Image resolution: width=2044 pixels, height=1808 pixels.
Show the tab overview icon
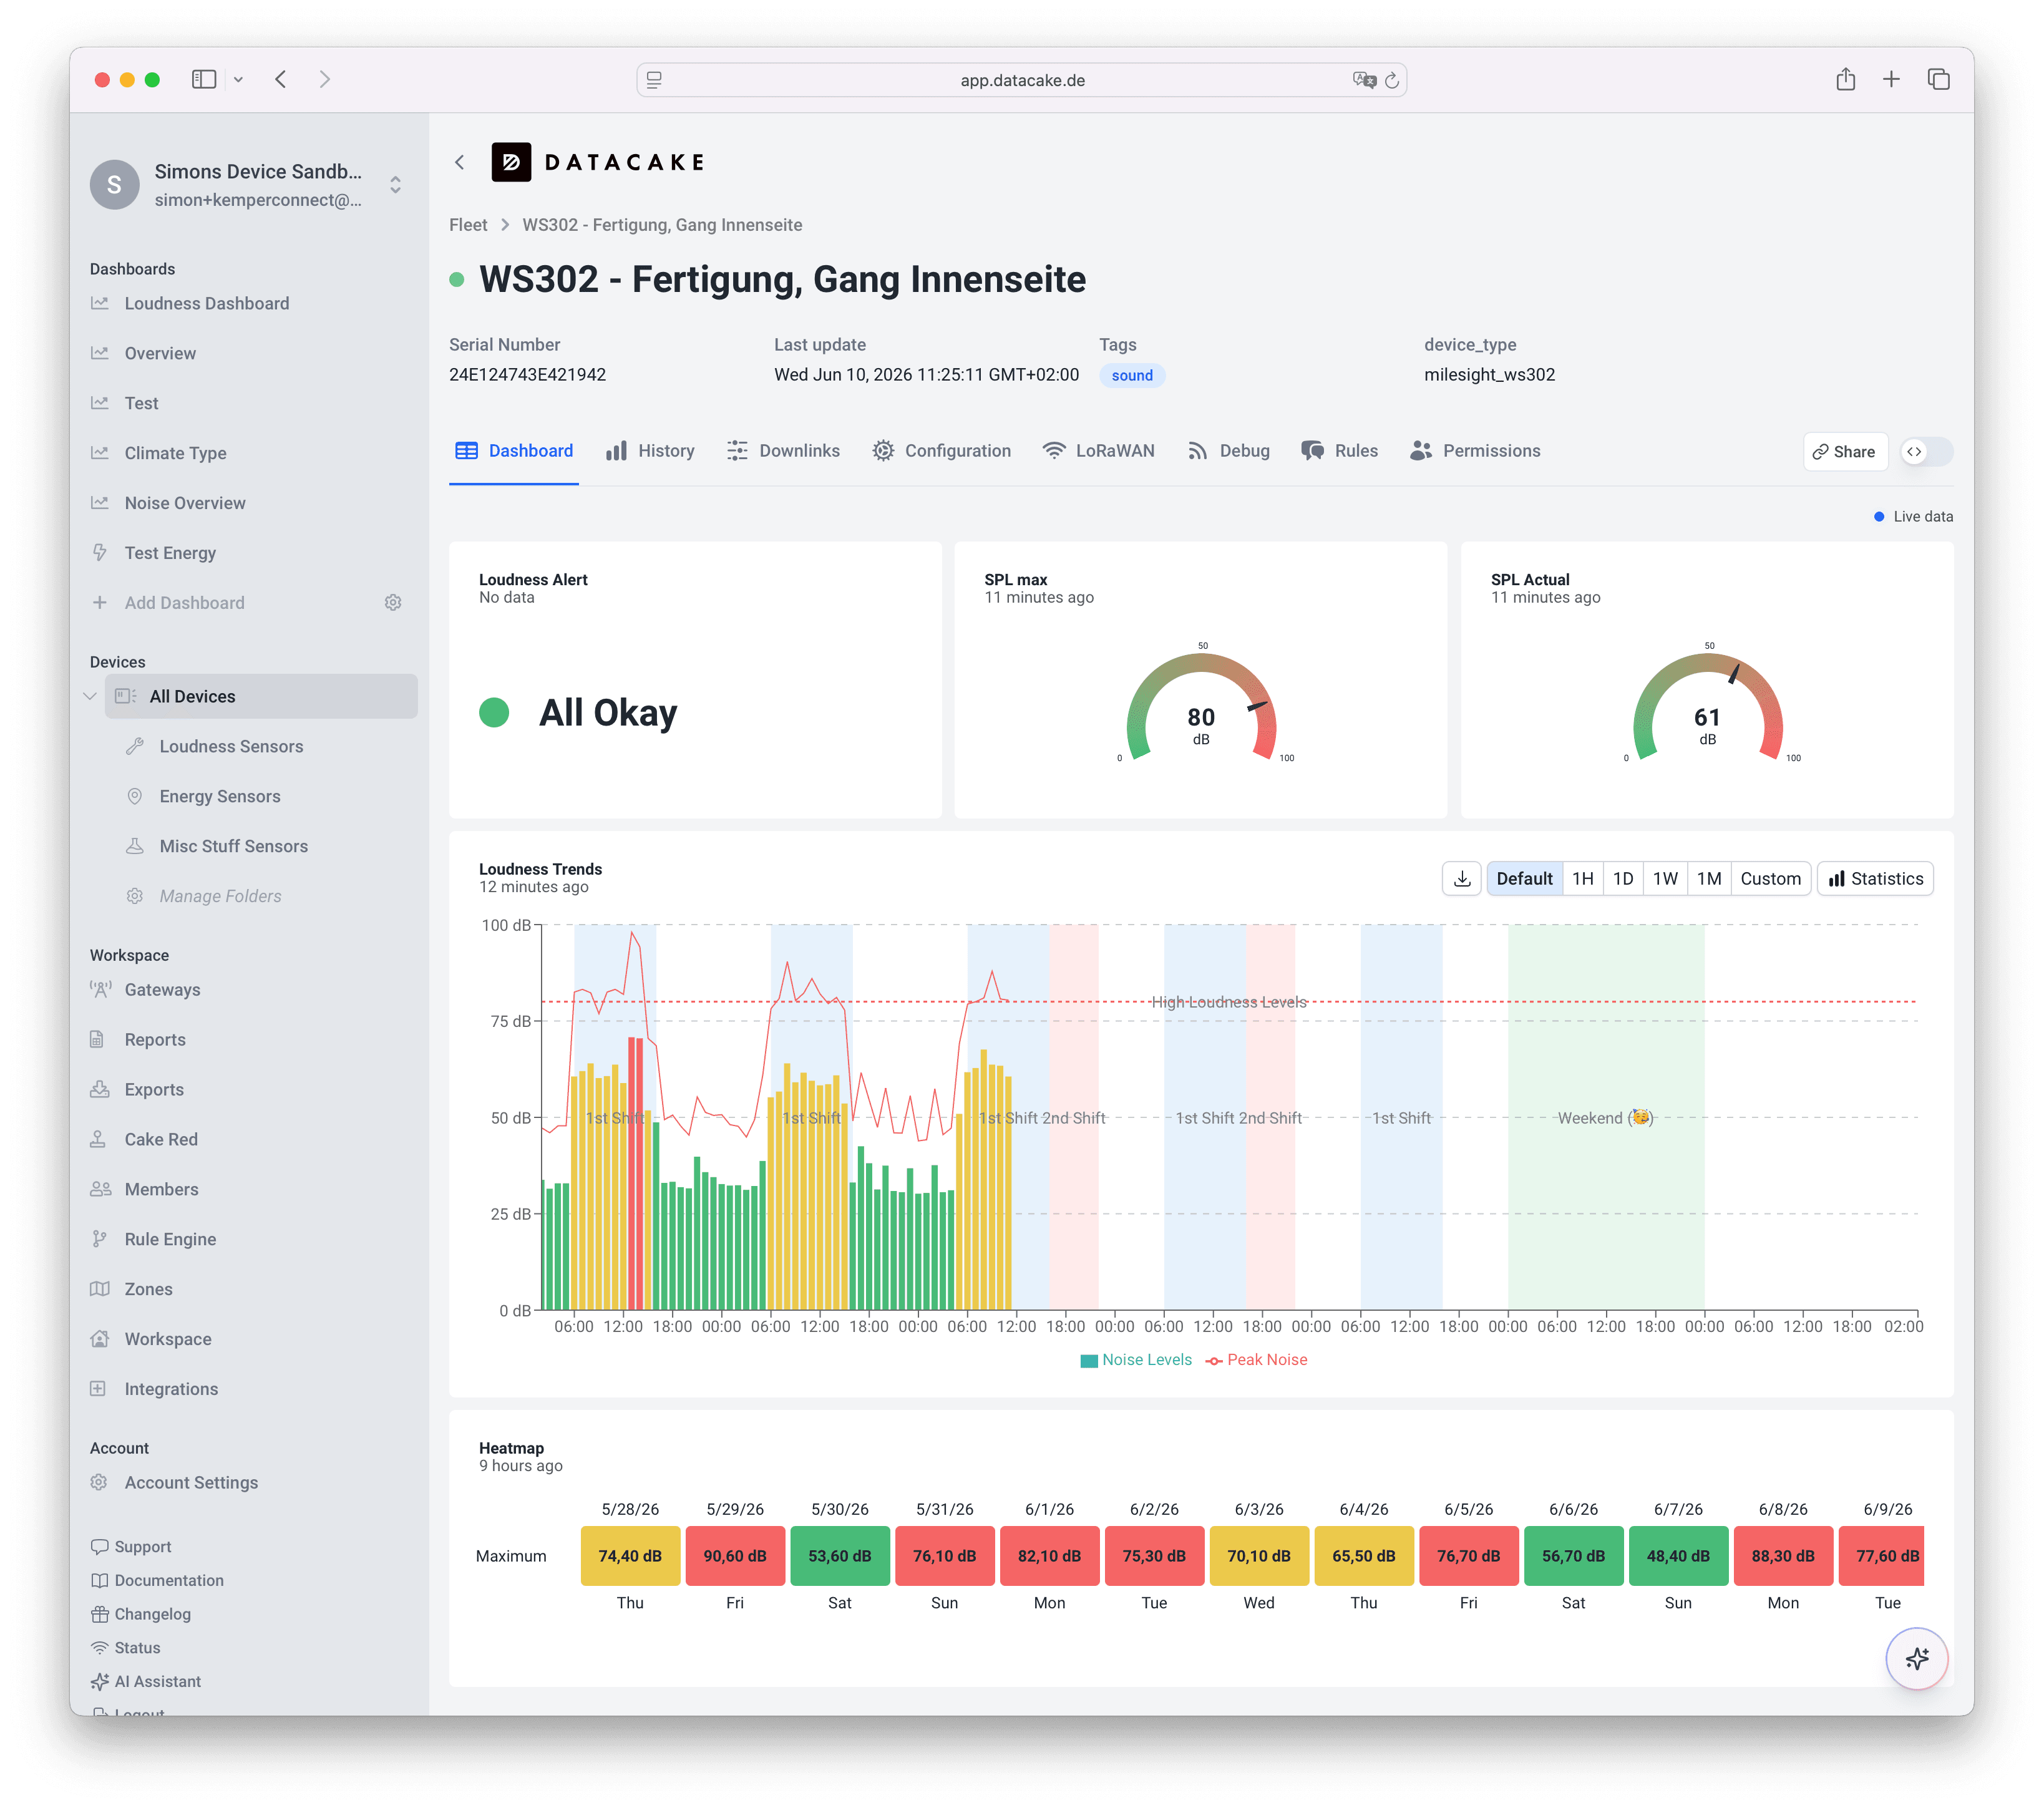click(x=1938, y=79)
